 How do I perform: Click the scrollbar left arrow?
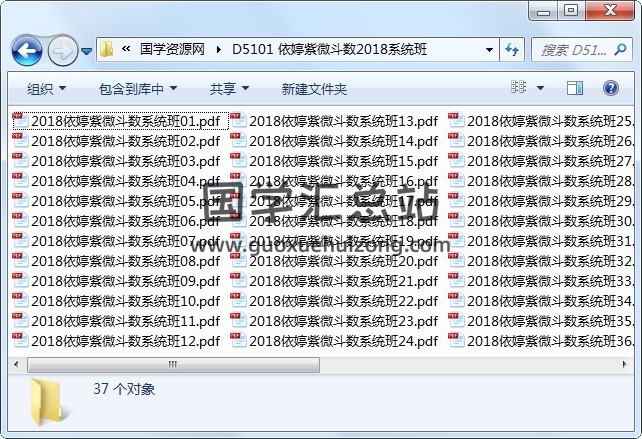(x=16, y=364)
